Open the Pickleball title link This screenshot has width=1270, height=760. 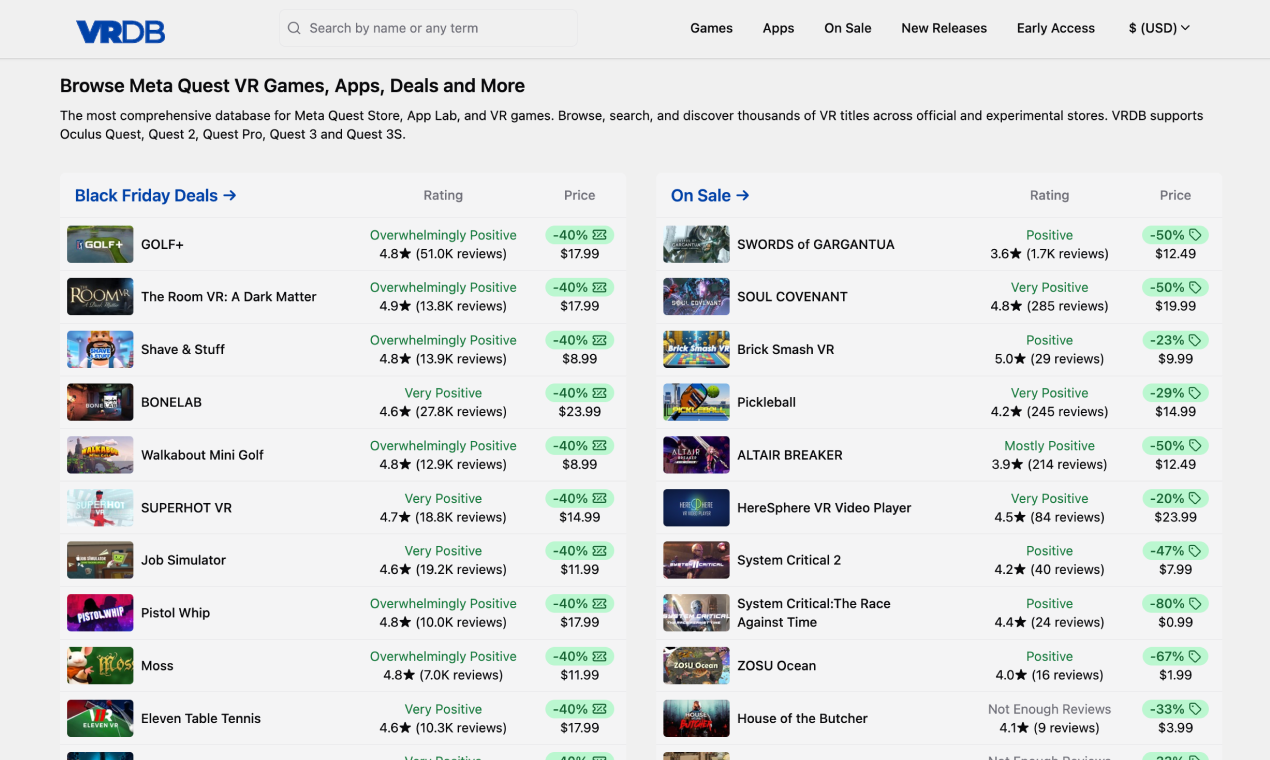(766, 402)
